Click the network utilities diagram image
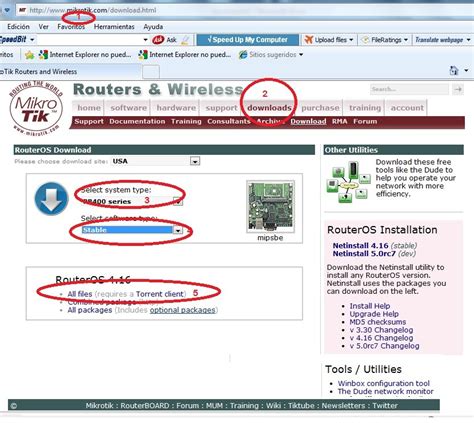This screenshot has width=474, height=423. [x=348, y=182]
